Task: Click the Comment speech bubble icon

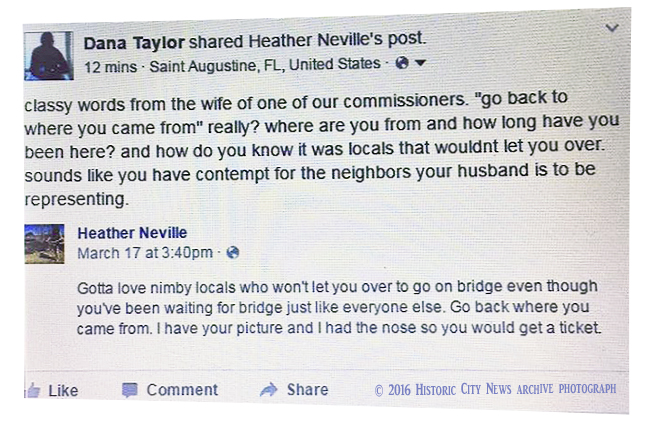Action: pos(129,390)
